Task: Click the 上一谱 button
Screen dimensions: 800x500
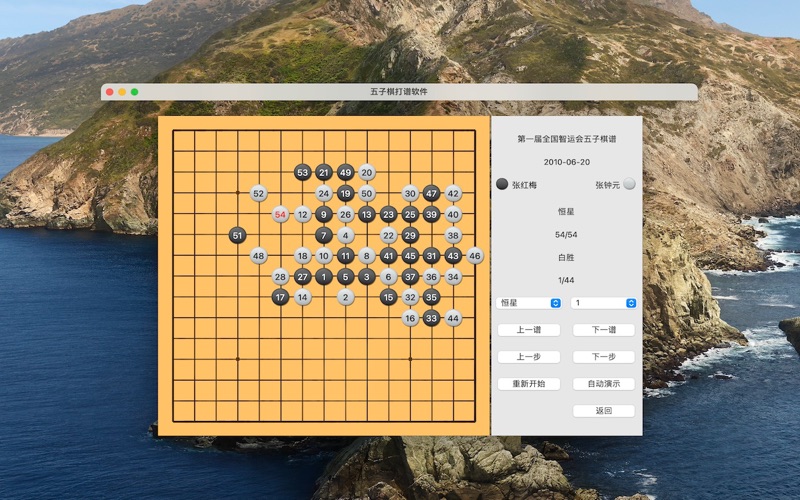Action: pyautogui.click(x=529, y=330)
